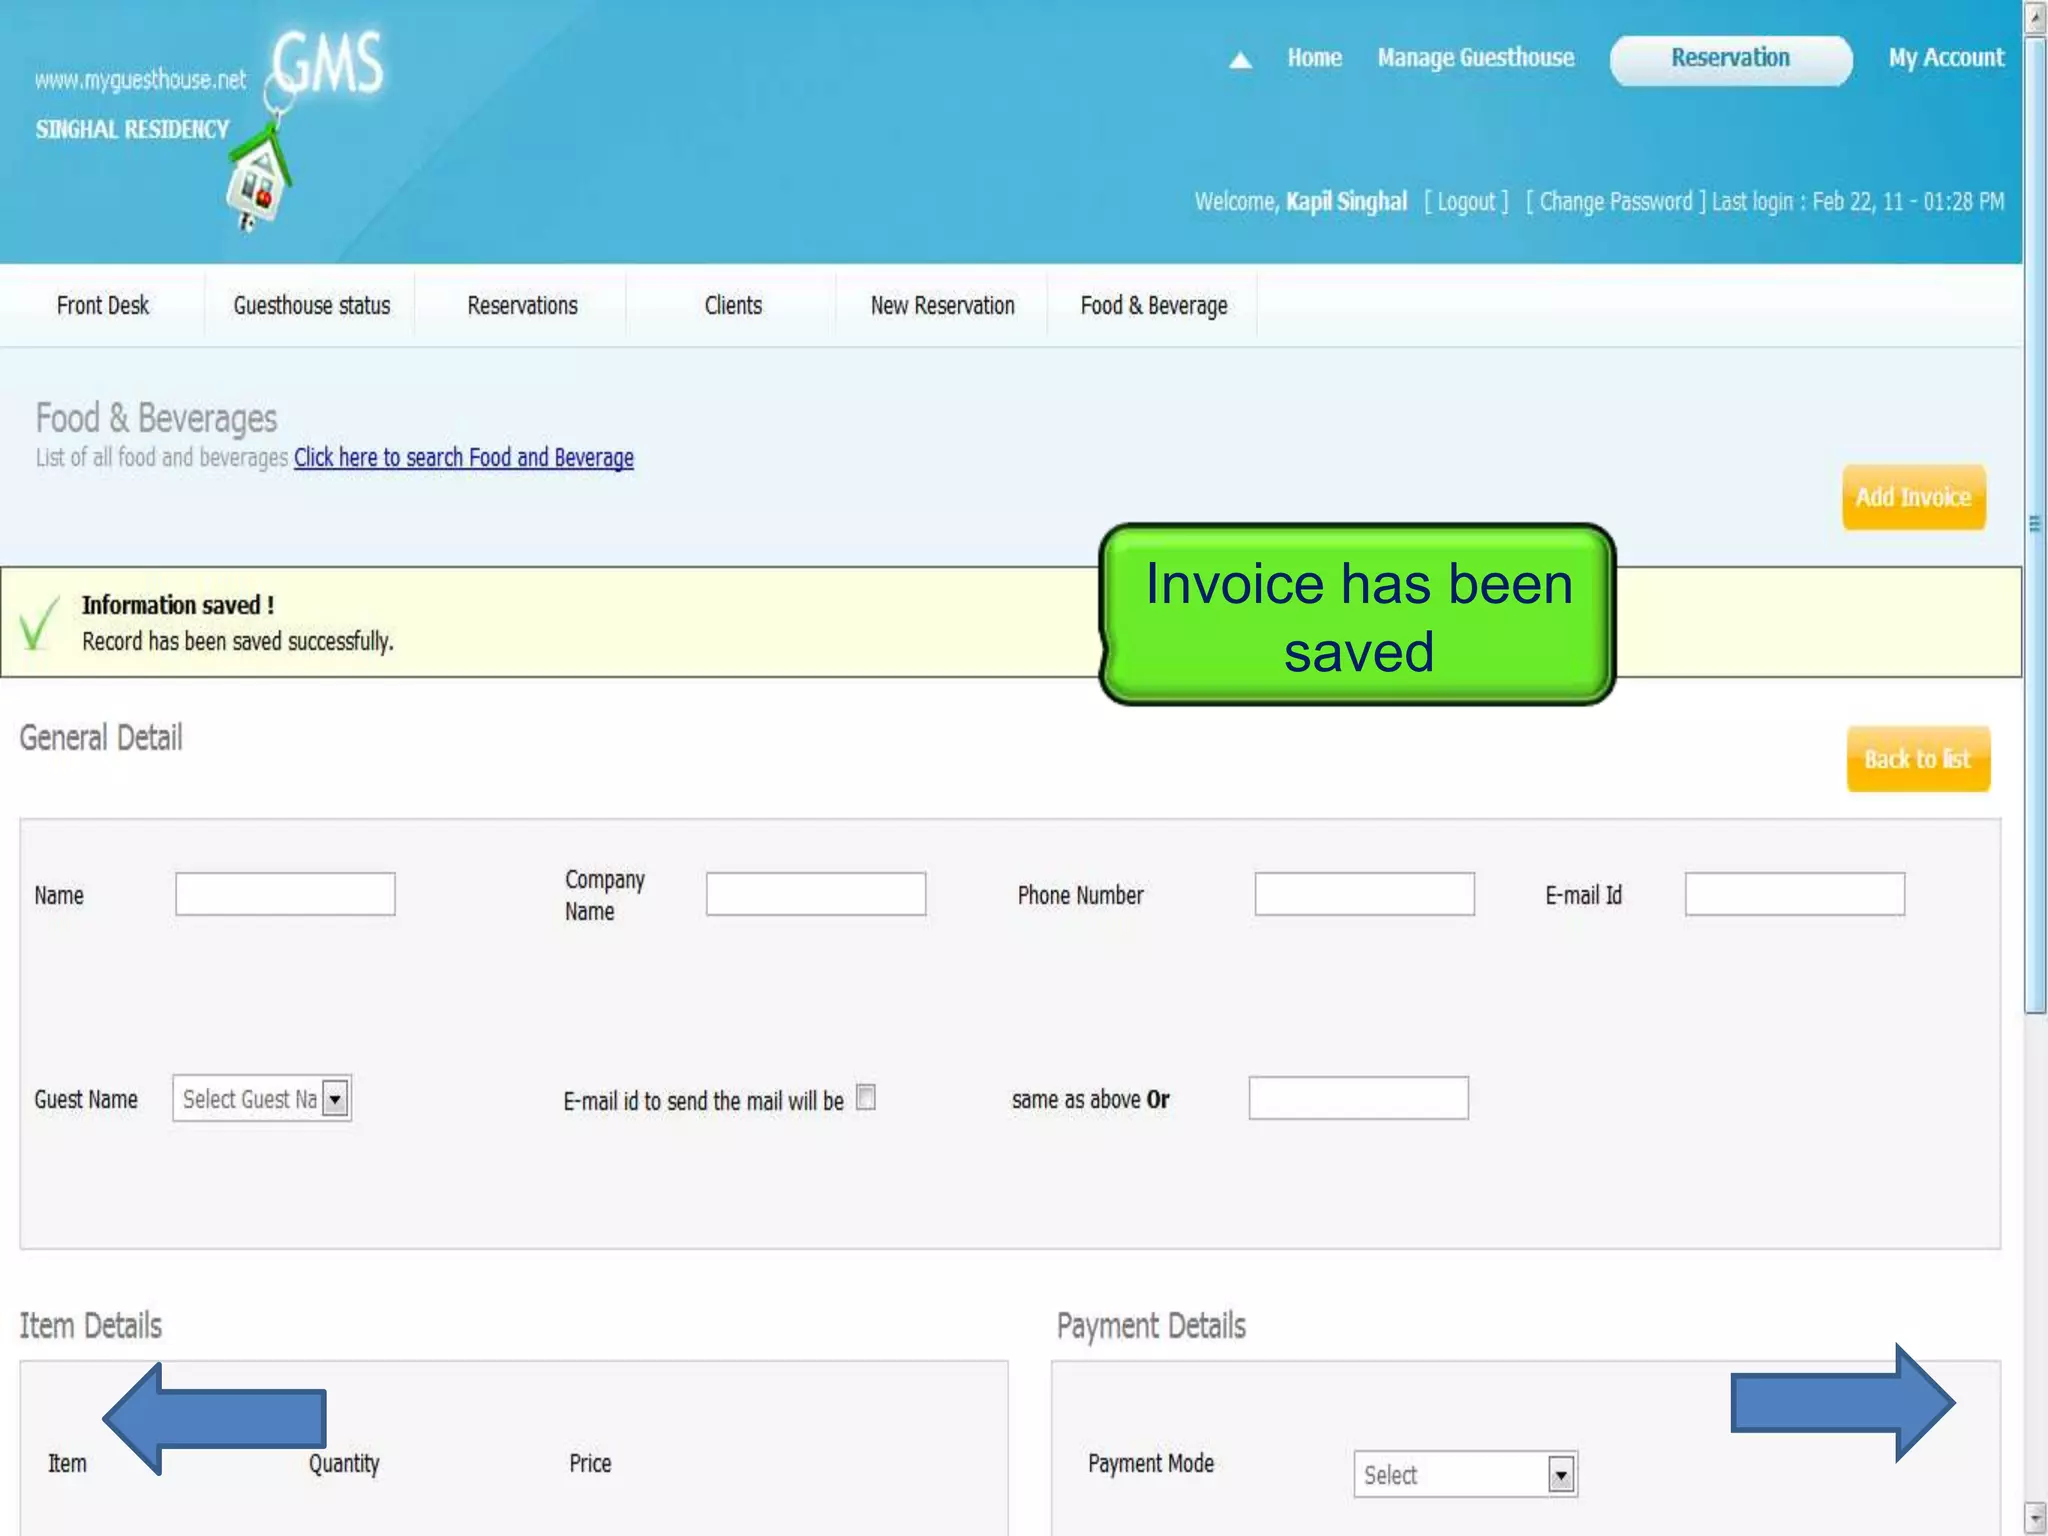Click the scrollbar up arrow

(2035, 18)
